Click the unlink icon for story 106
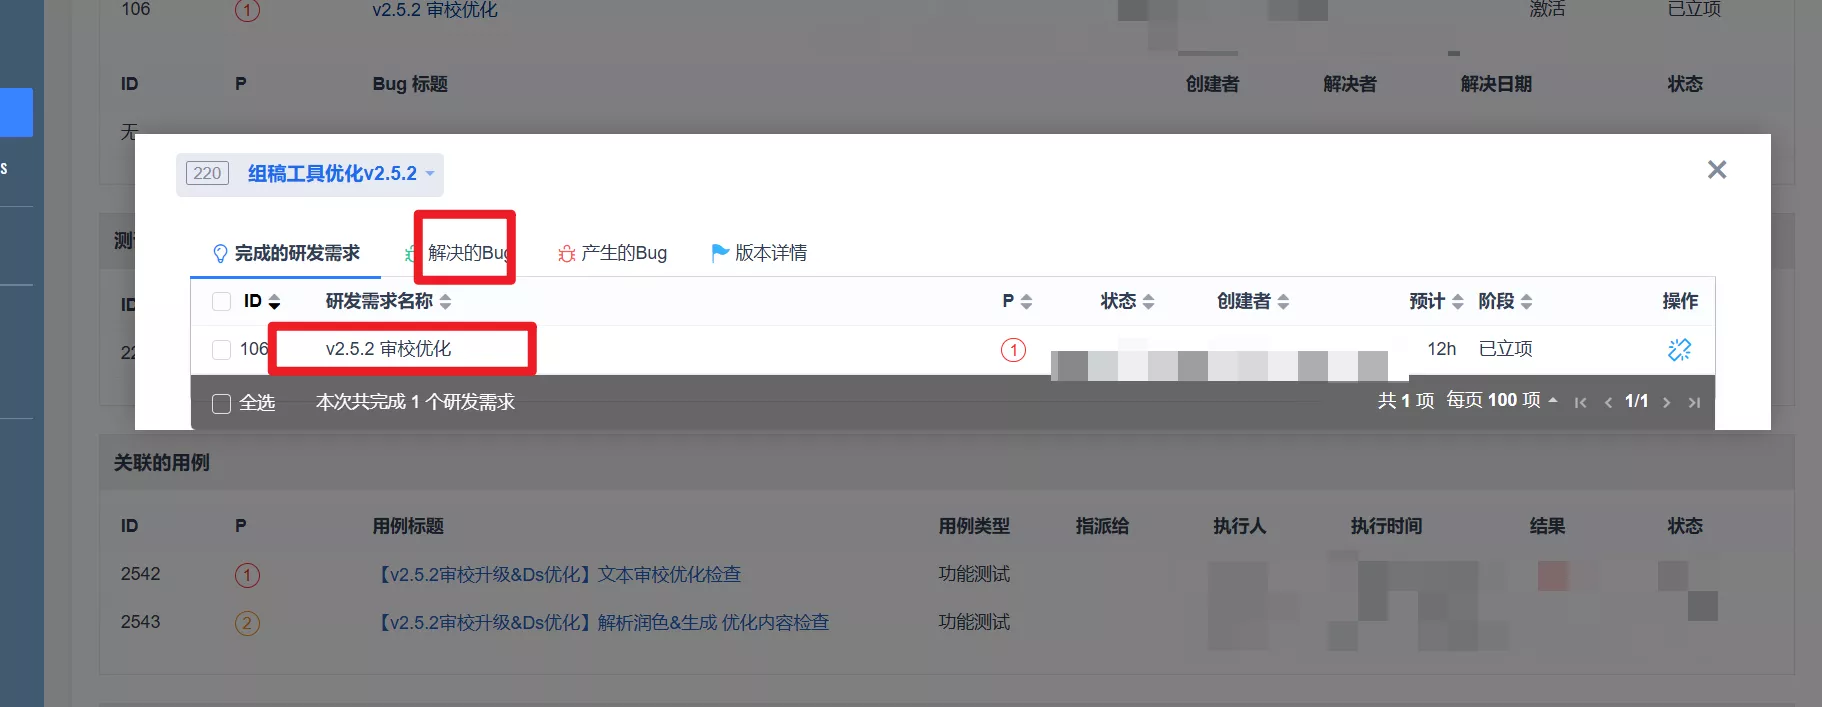1822x707 pixels. click(x=1679, y=349)
